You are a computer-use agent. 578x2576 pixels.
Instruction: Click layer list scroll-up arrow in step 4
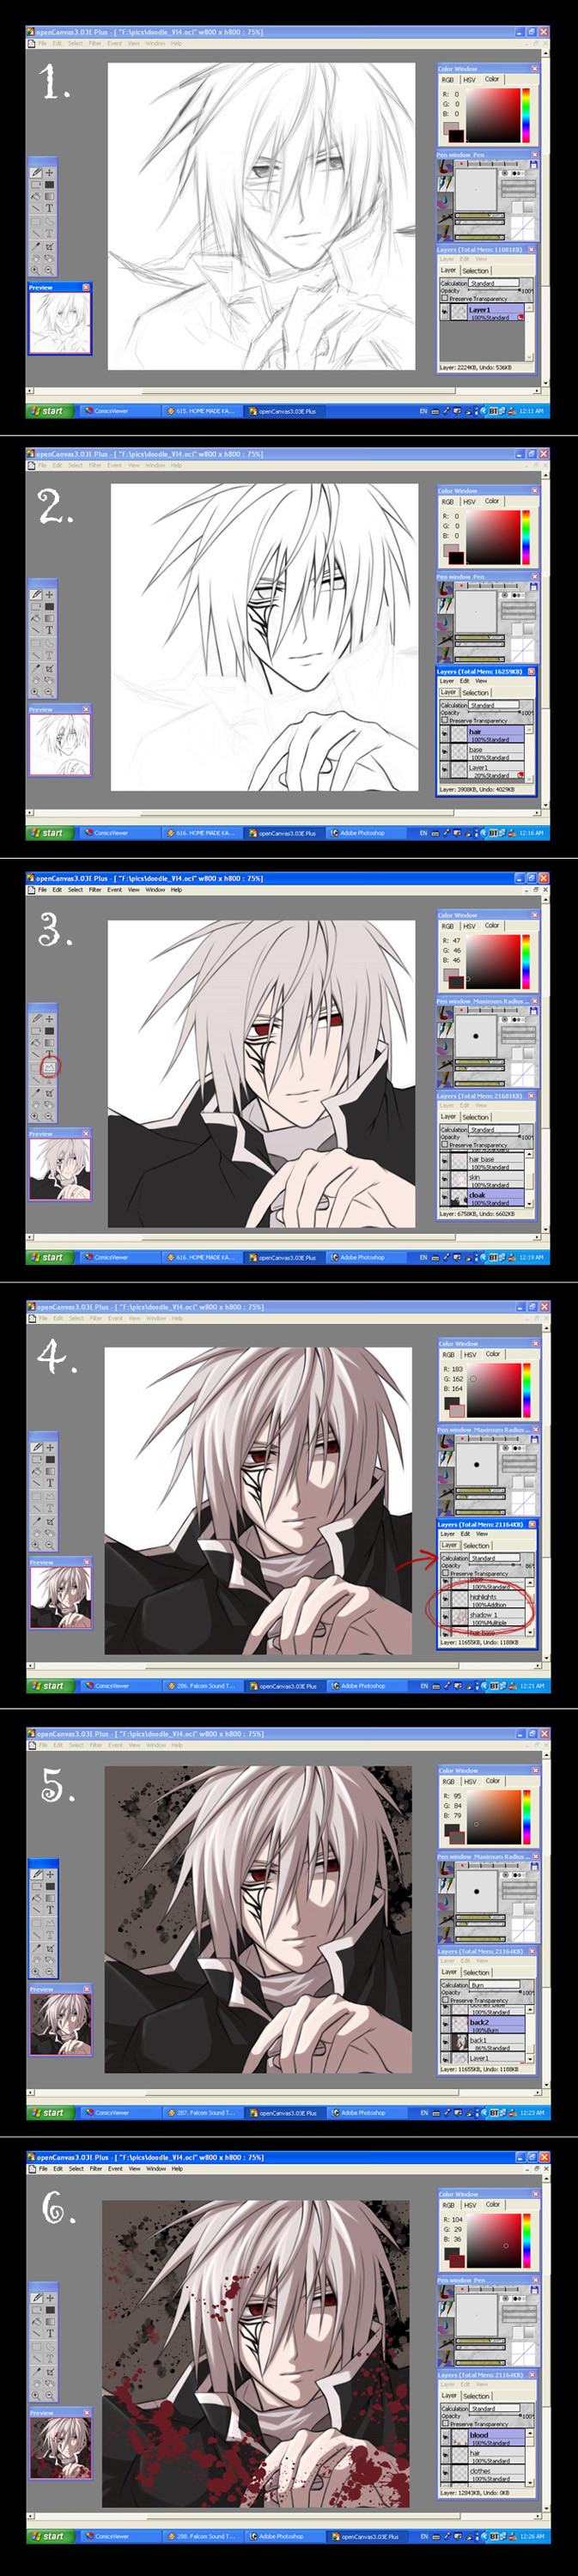click(x=531, y=1583)
